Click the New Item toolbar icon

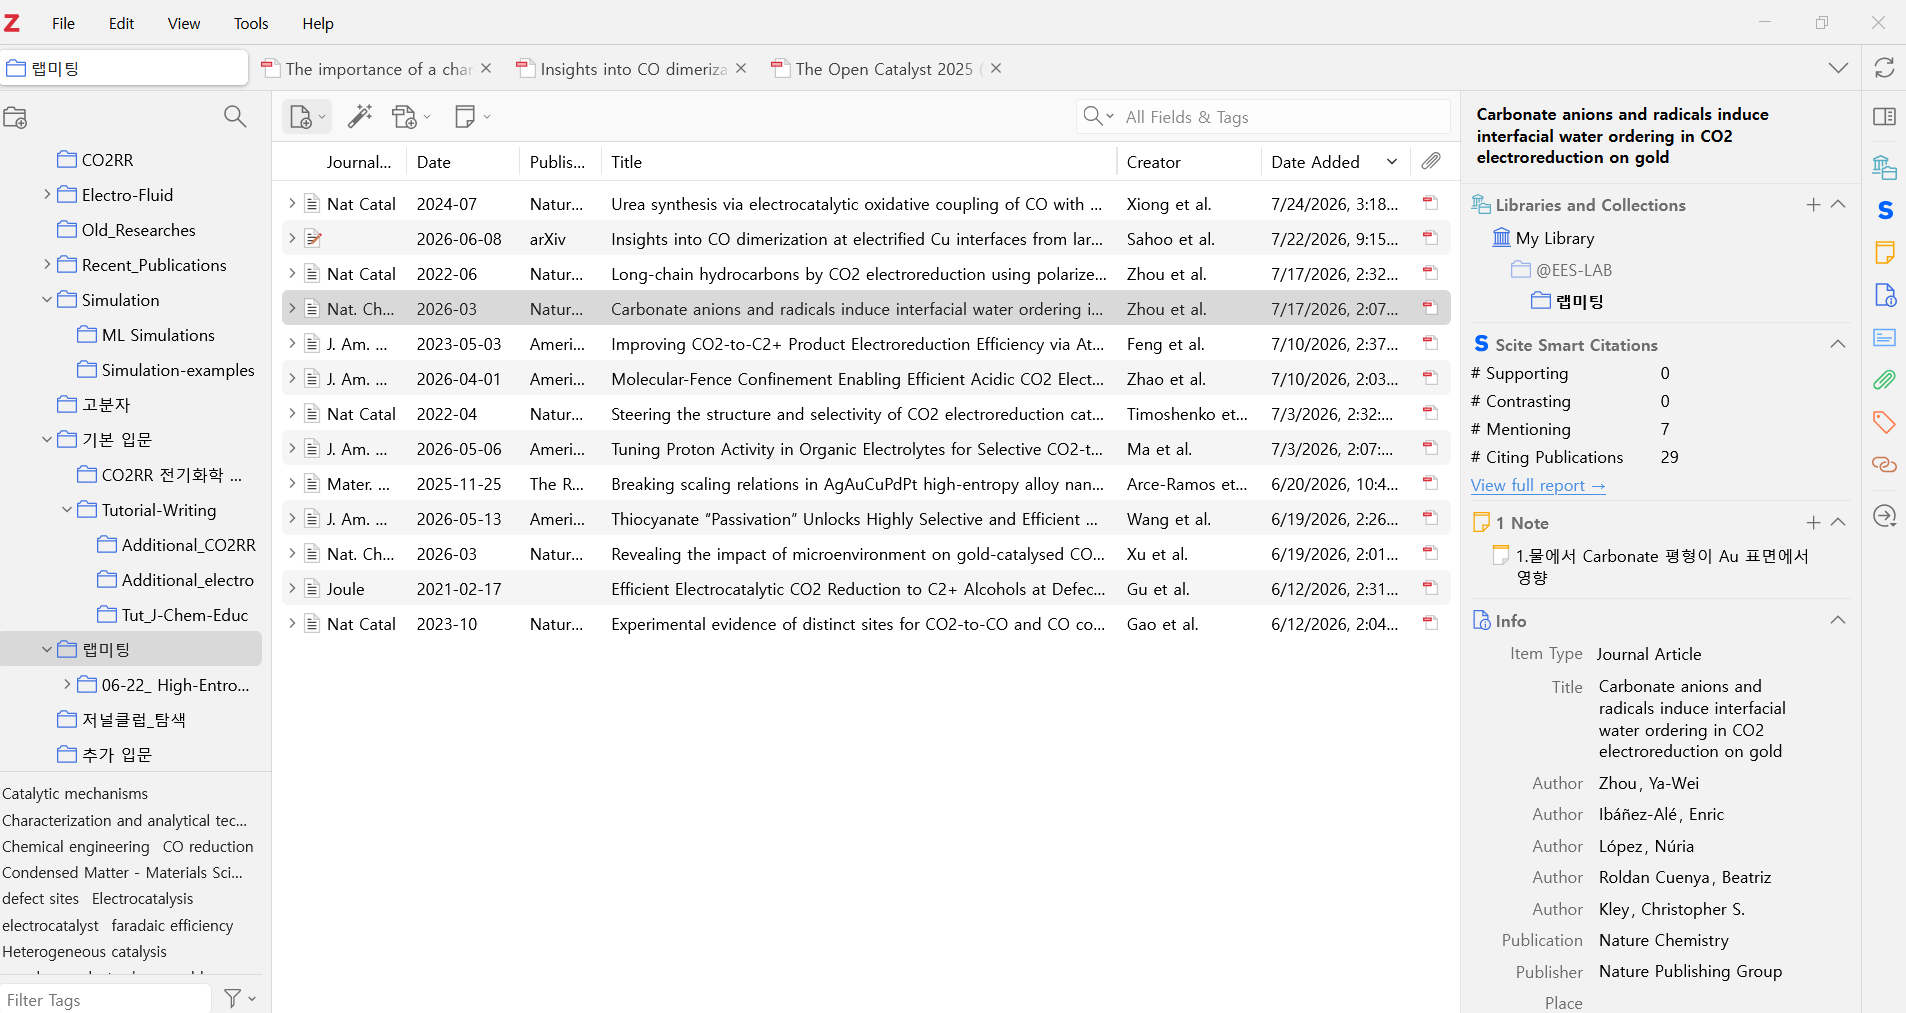pyautogui.click(x=306, y=117)
